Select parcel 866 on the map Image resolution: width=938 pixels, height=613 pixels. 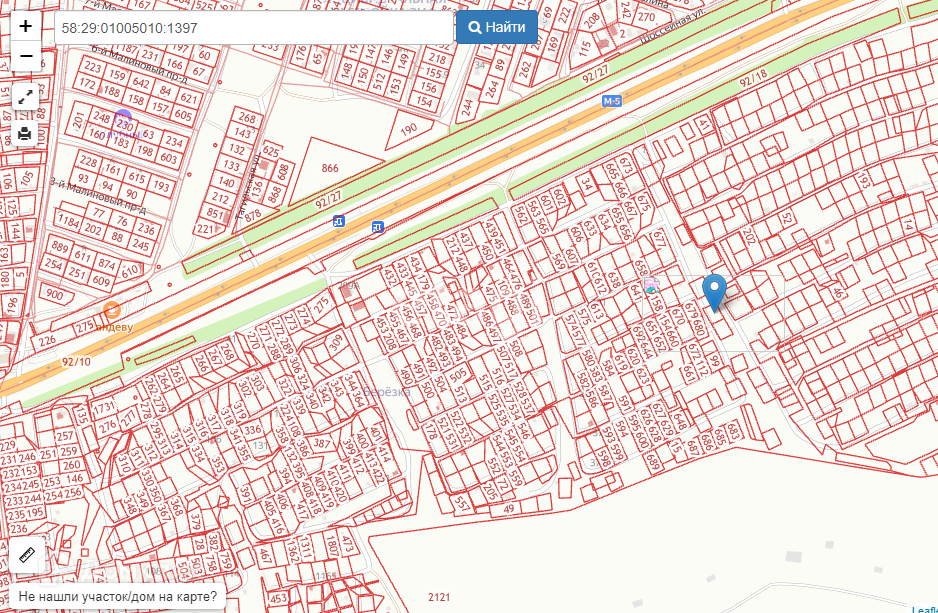330,168
